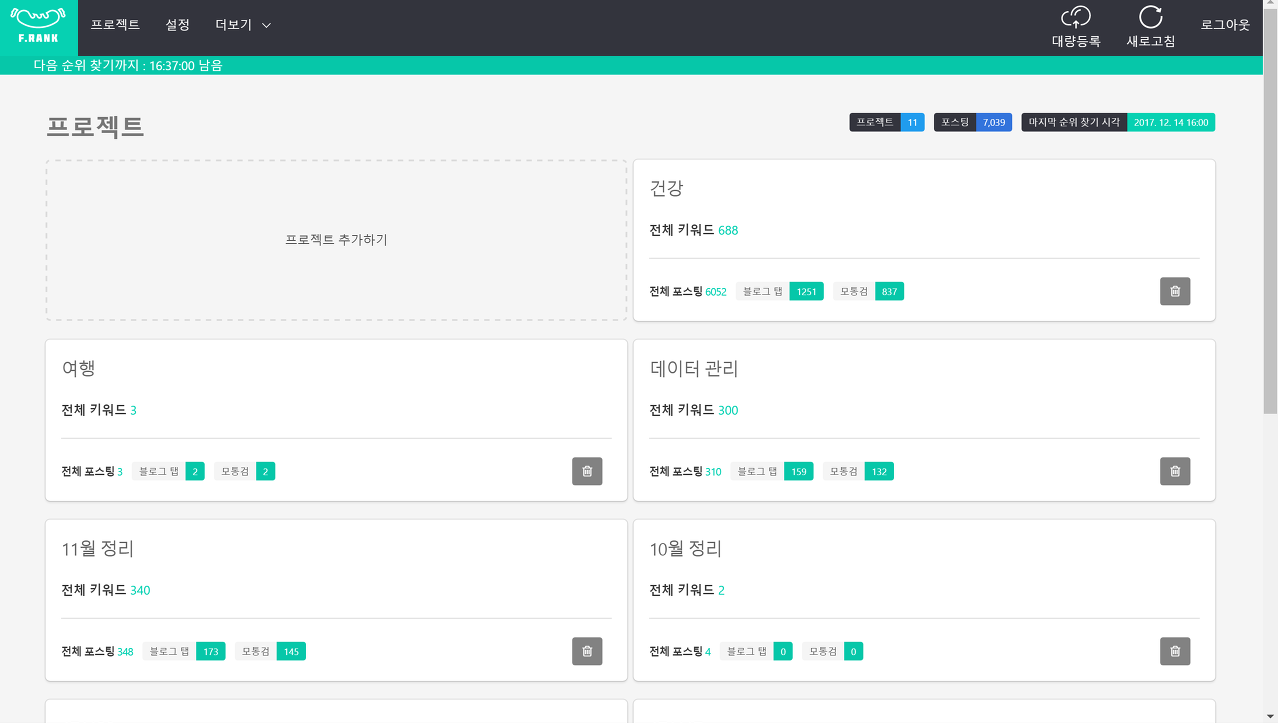Open the 프로젝트 menu
Screen dimensions: 1278x723
click(115, 25)
